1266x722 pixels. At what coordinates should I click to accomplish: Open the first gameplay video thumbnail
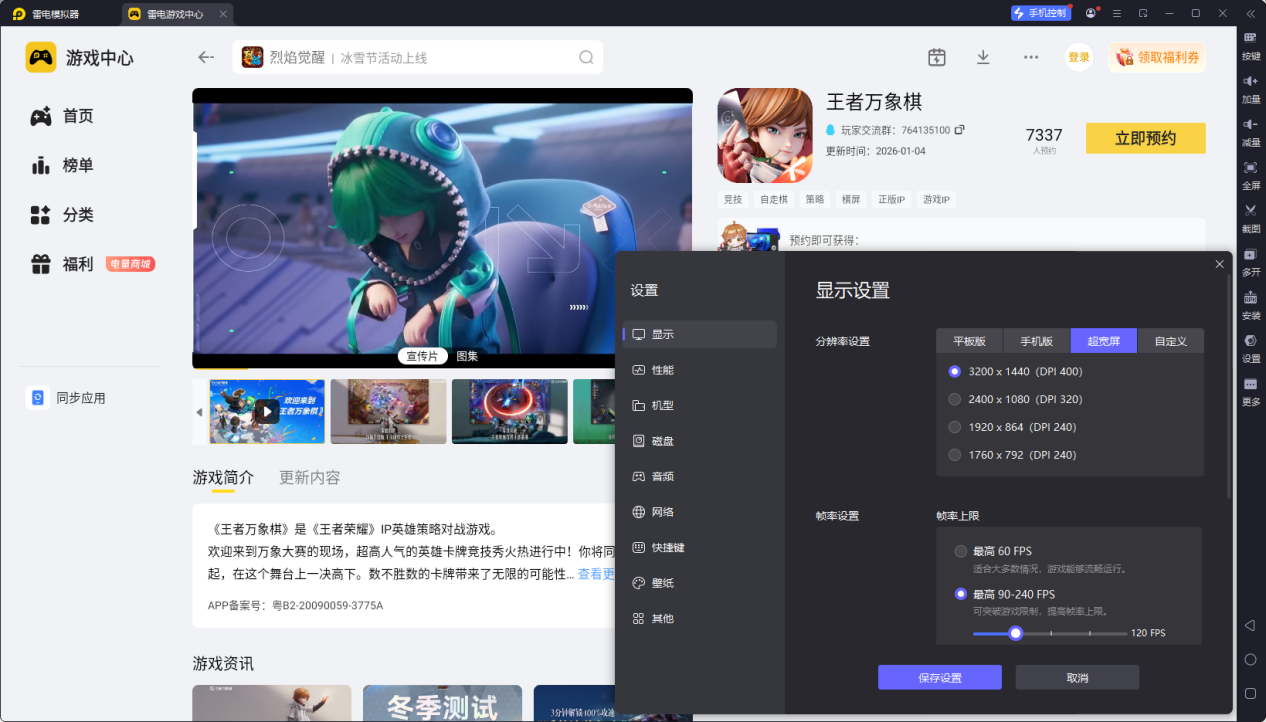pyautogui.click(x=266, y=411)
